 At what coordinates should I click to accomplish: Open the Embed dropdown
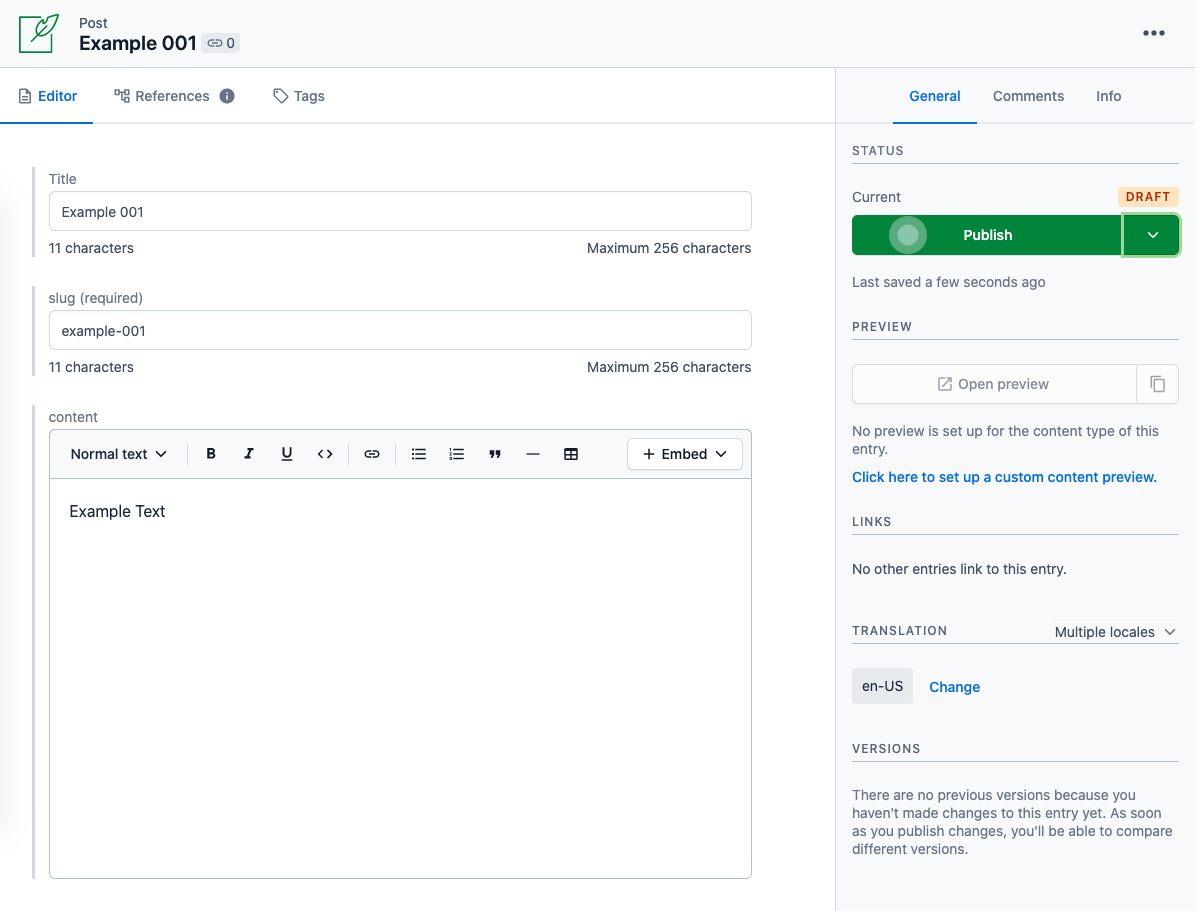coord(685,454)
